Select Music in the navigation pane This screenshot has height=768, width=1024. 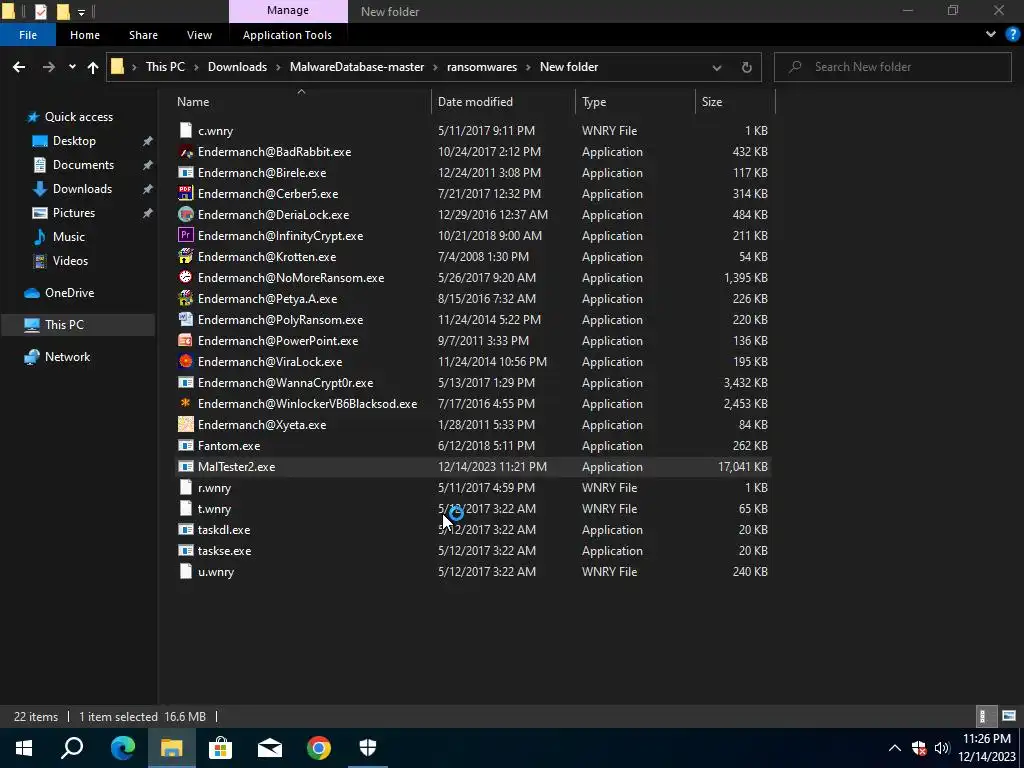point(69,236)
